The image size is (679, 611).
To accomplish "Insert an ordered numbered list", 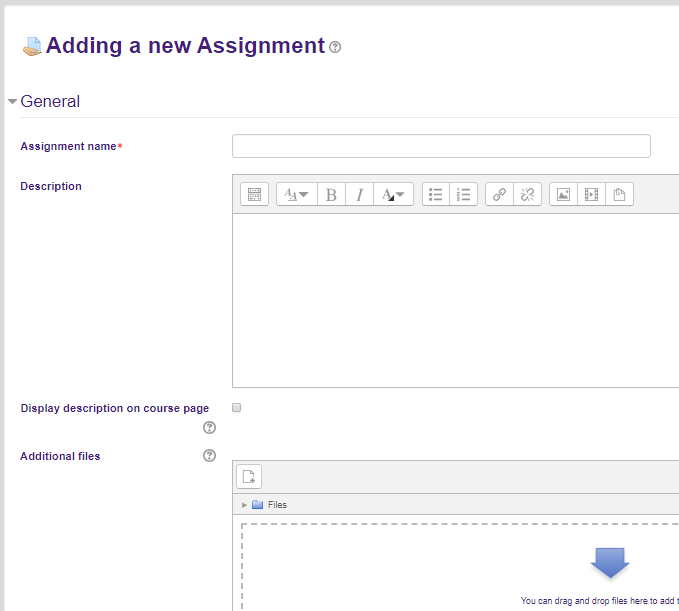I will coord(463,195).
